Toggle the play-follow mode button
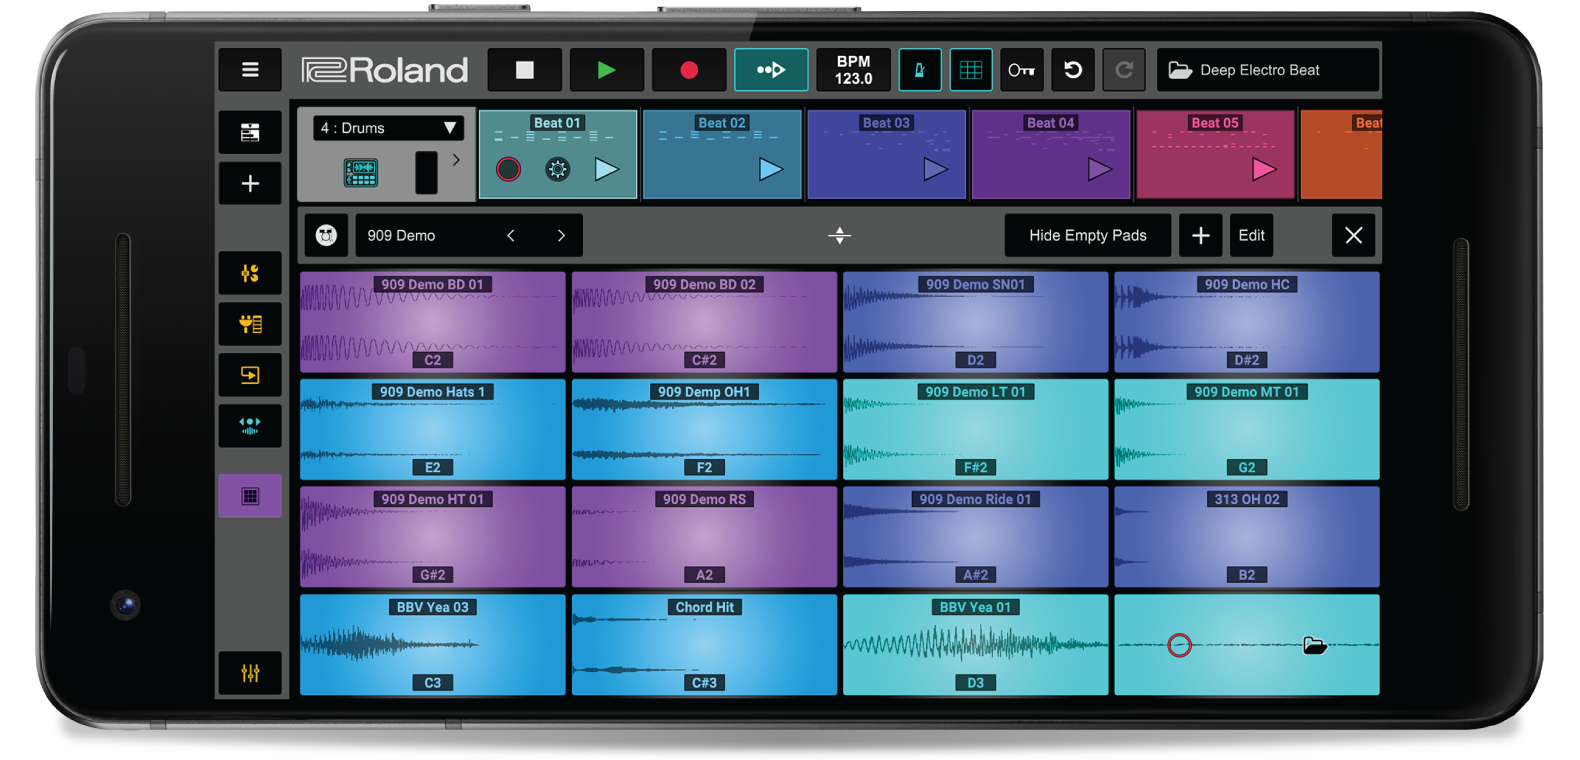Image resolution: width=1580 pixels, height=760 pixels. pyautogui.click(x=771, y=70)
